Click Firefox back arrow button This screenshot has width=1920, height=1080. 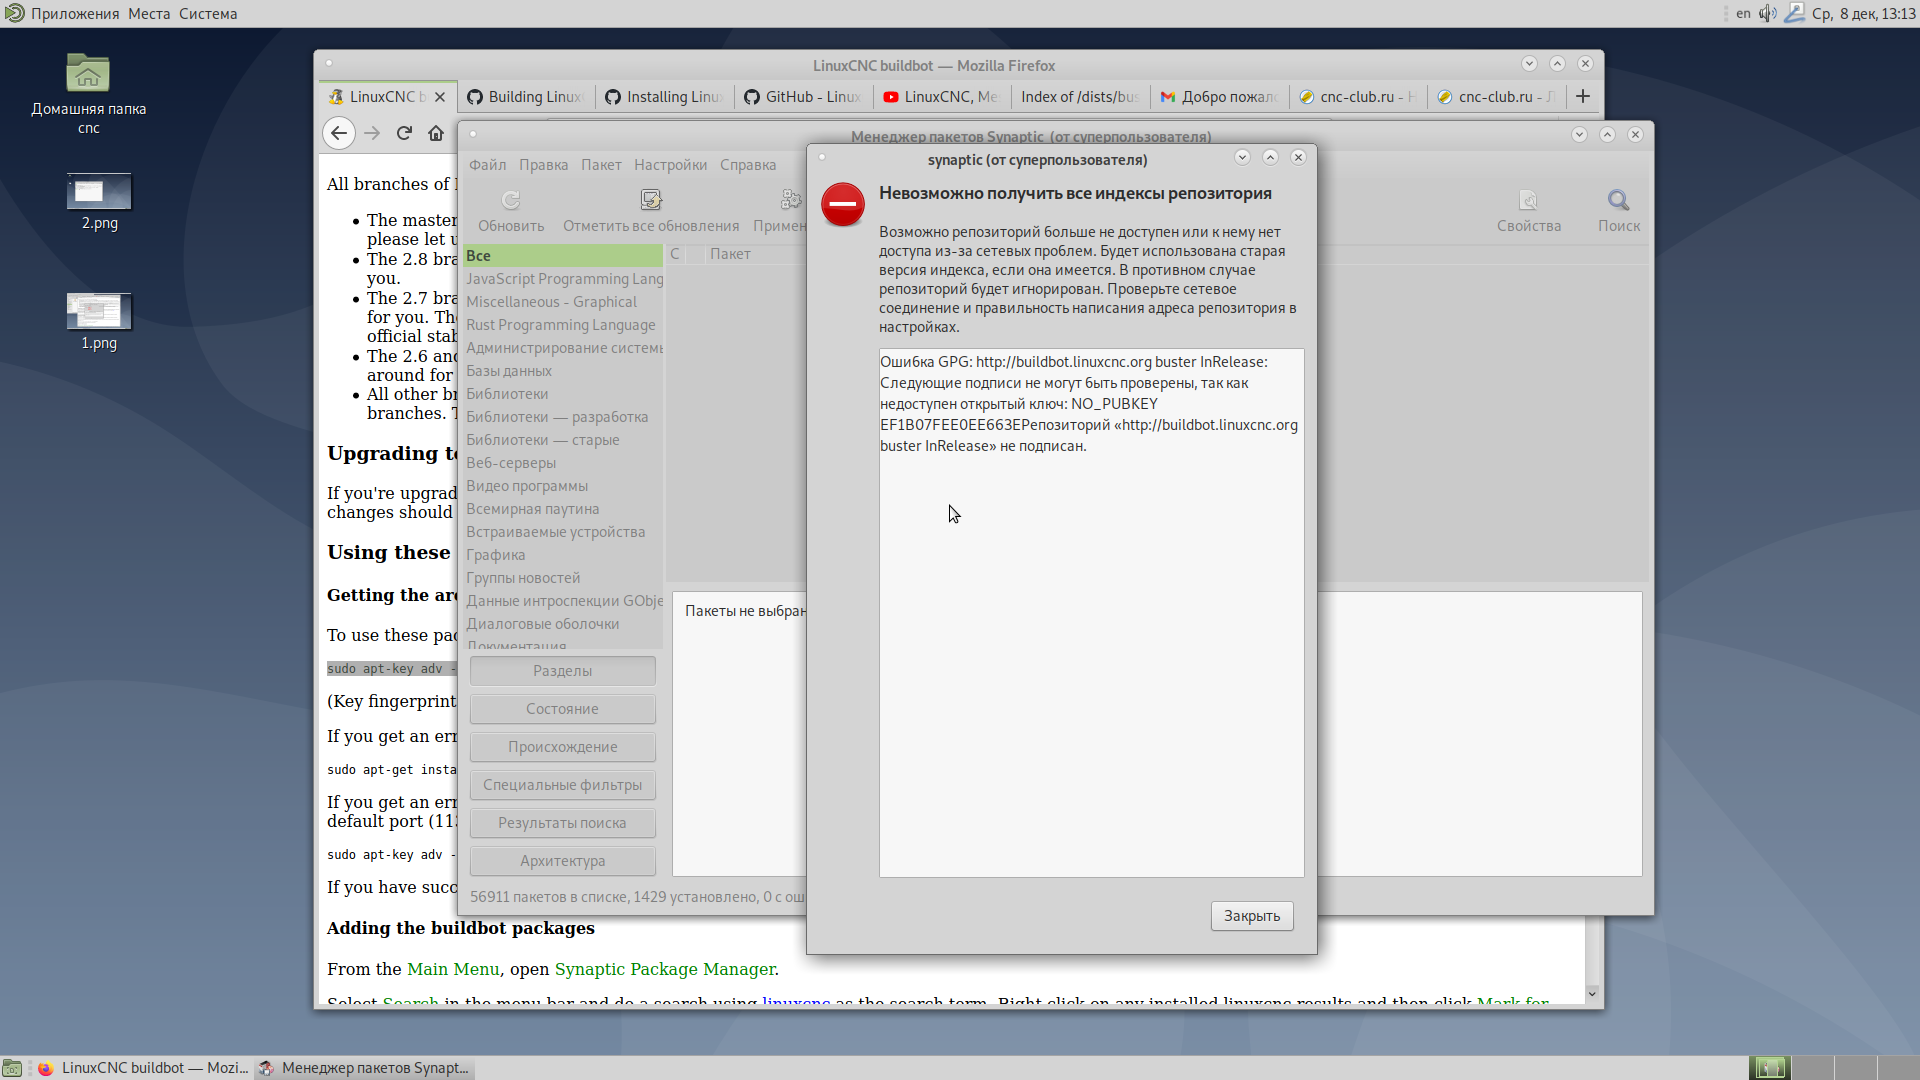point(339,133)
